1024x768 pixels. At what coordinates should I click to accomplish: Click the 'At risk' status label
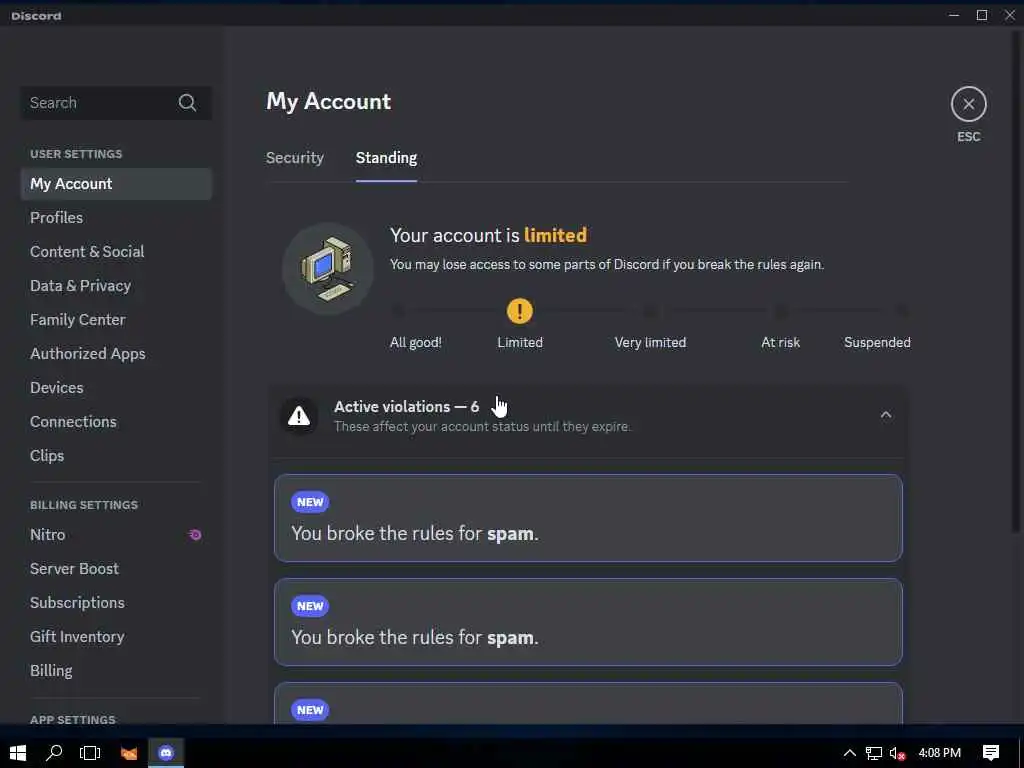tap(780, 342)
